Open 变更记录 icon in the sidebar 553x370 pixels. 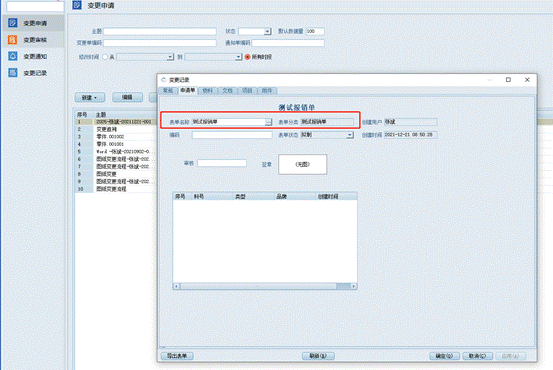coord(13,73)
